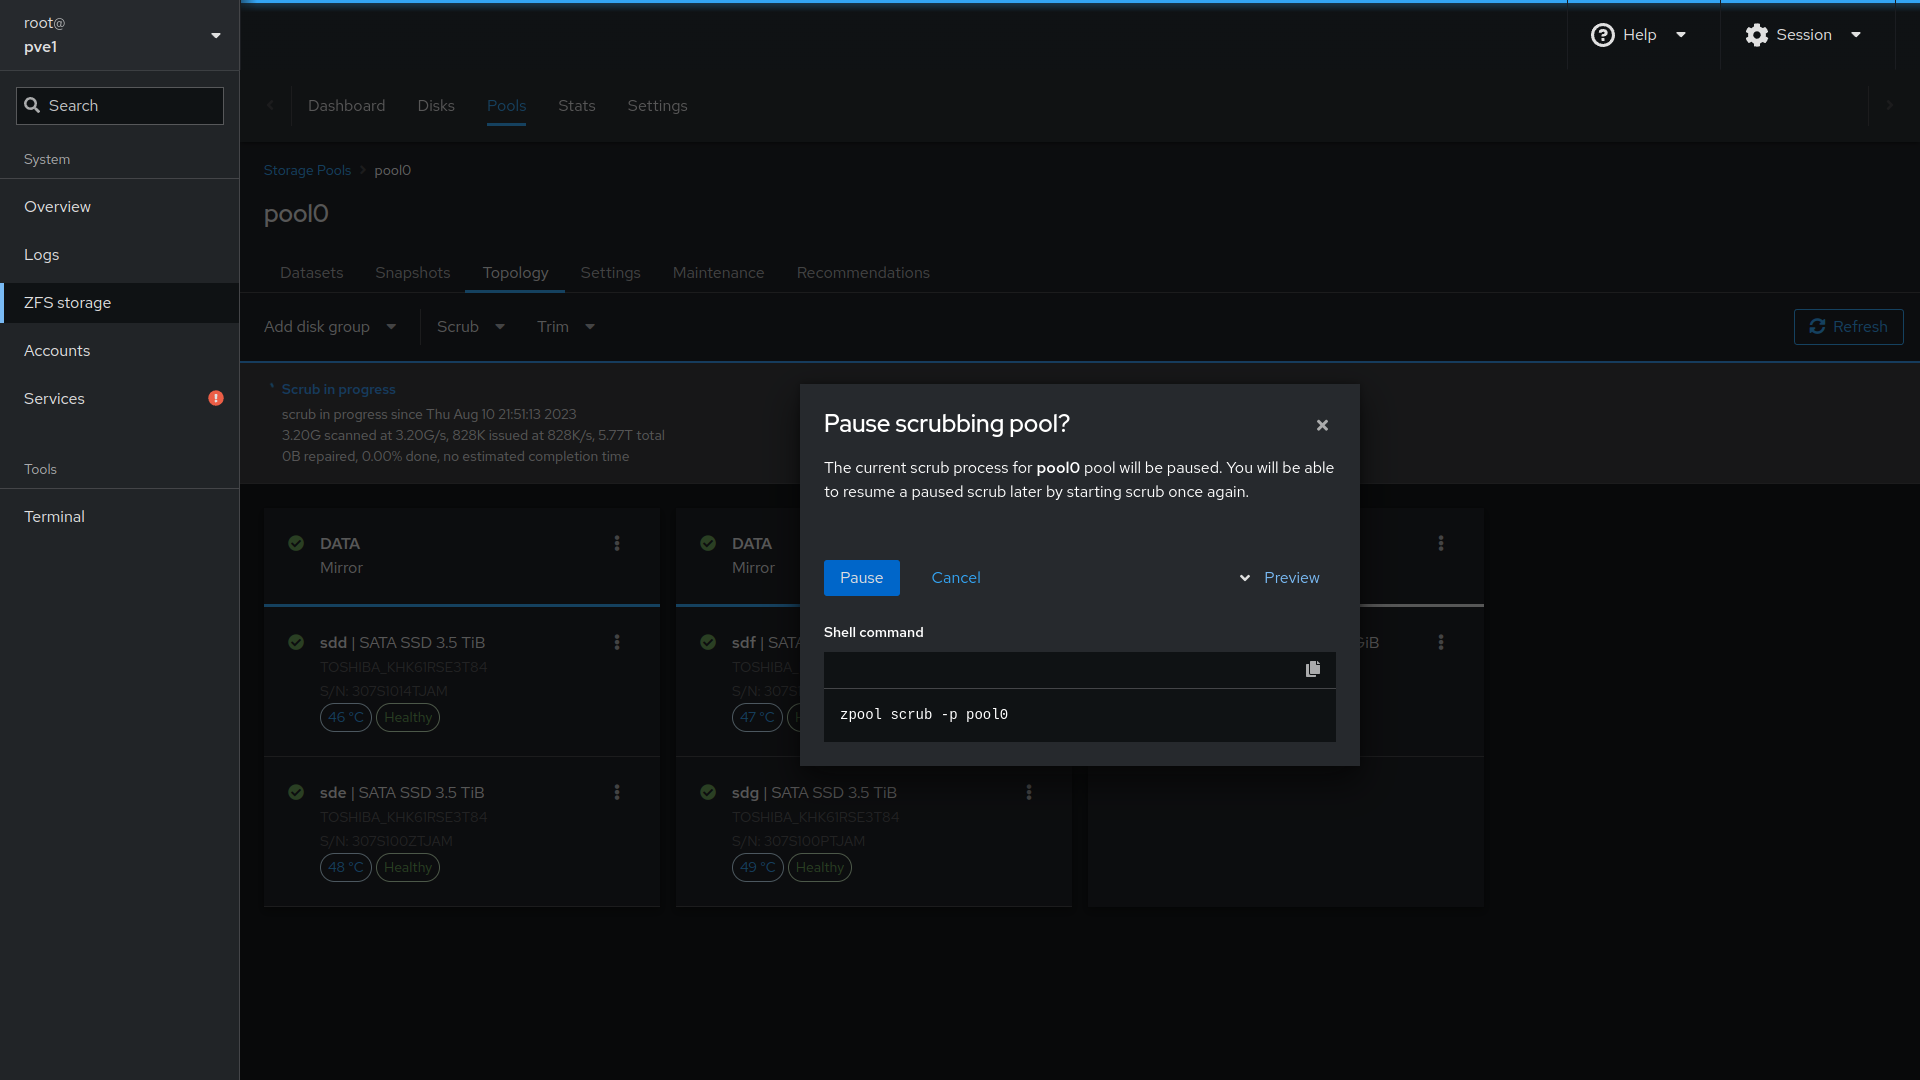Click Healthy badge on disk sdd
This screenshot has width=1920, height=1080.
point(408,717)
